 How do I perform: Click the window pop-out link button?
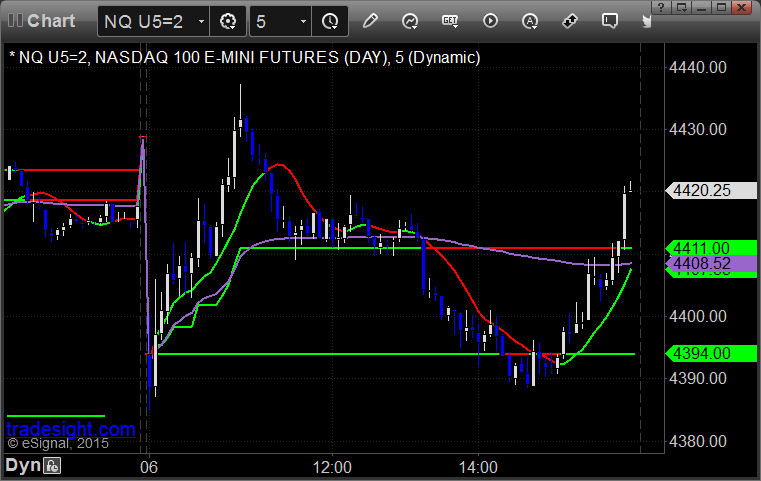point(682,7)
